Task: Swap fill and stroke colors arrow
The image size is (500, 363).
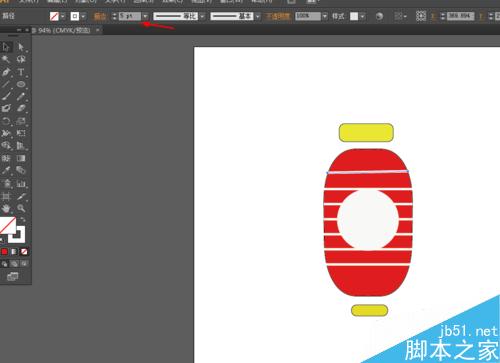Action: [x=23, y=220]
